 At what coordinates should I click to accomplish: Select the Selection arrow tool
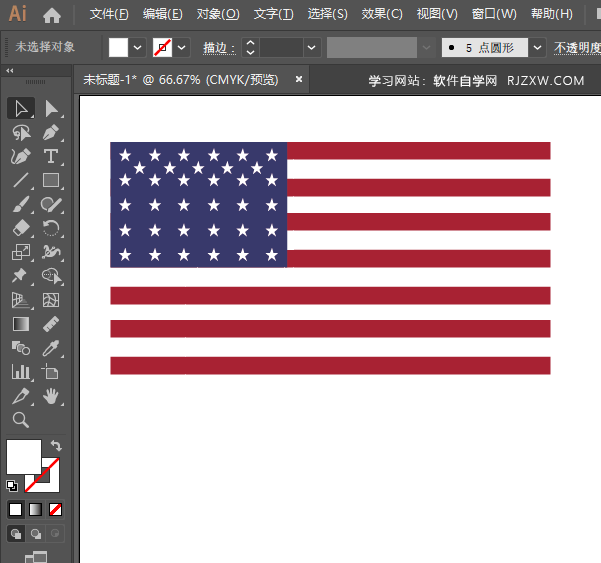point(21,108)
